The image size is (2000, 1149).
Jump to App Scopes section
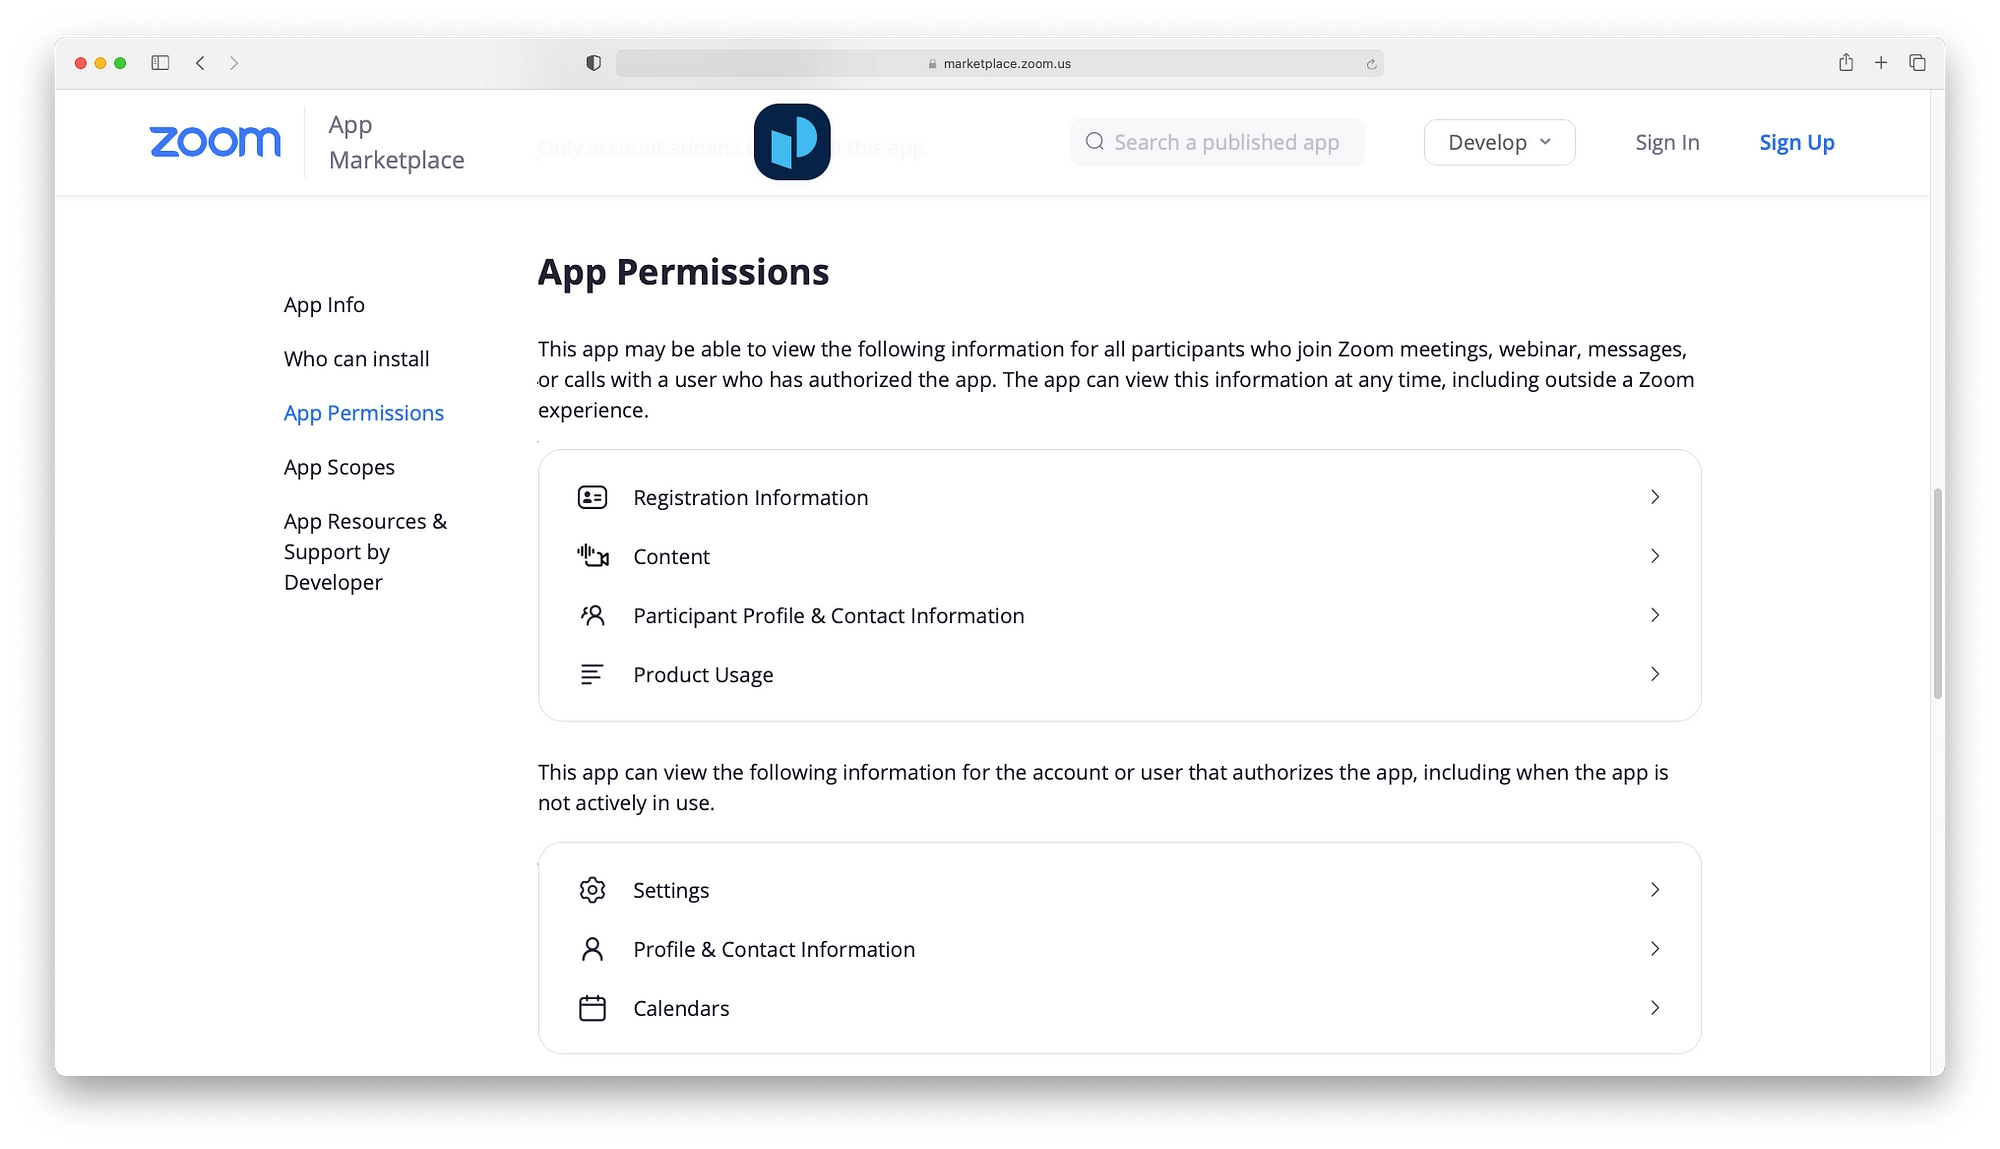339,467
